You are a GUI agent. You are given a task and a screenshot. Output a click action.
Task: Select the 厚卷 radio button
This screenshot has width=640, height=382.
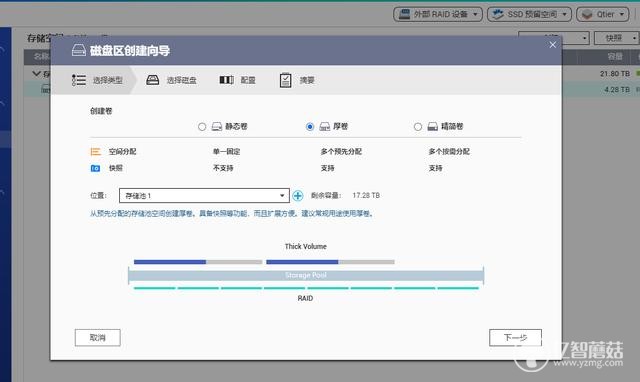coord(310,127)
